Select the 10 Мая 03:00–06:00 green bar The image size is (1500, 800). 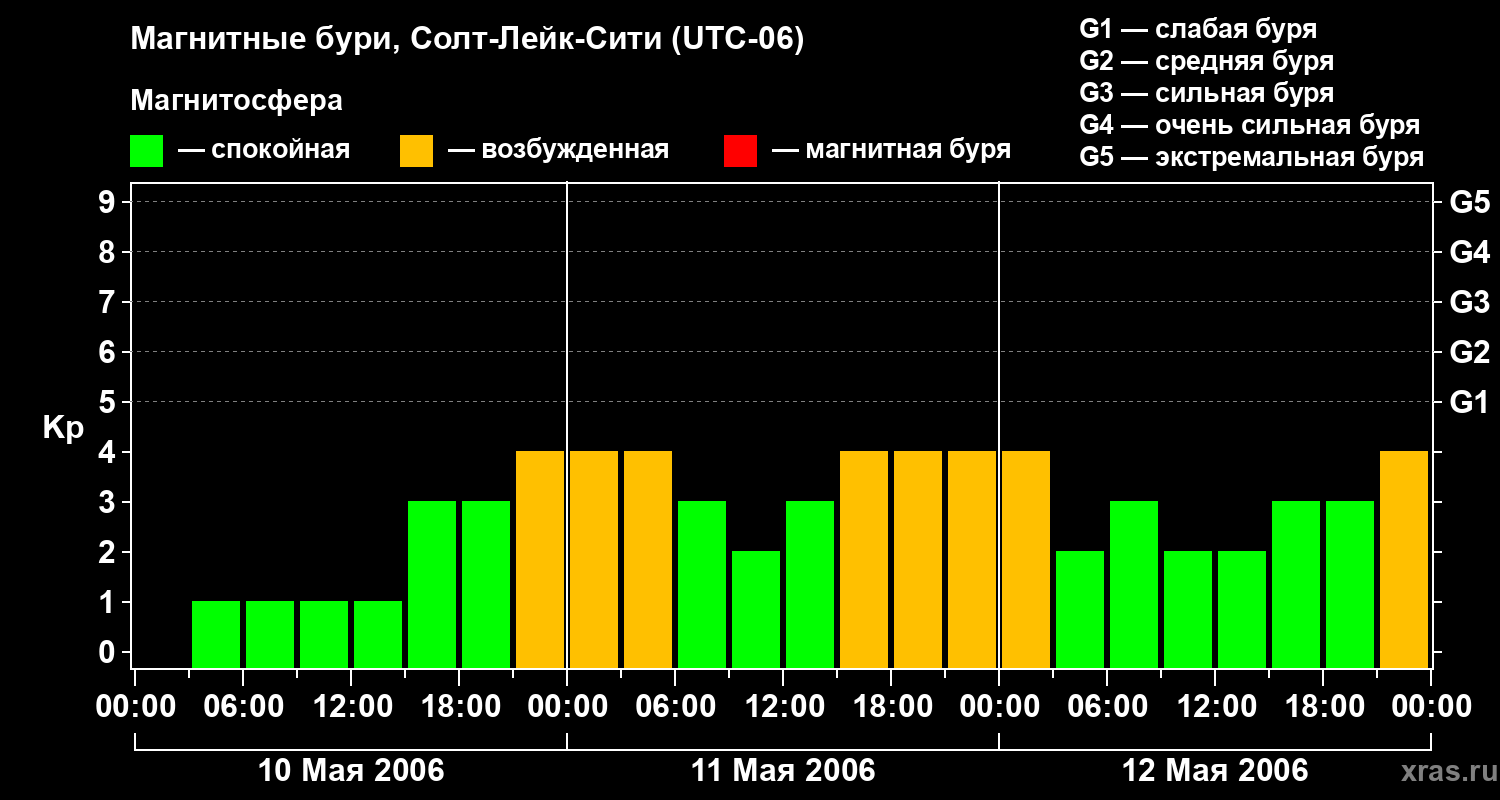click(216, 634)
